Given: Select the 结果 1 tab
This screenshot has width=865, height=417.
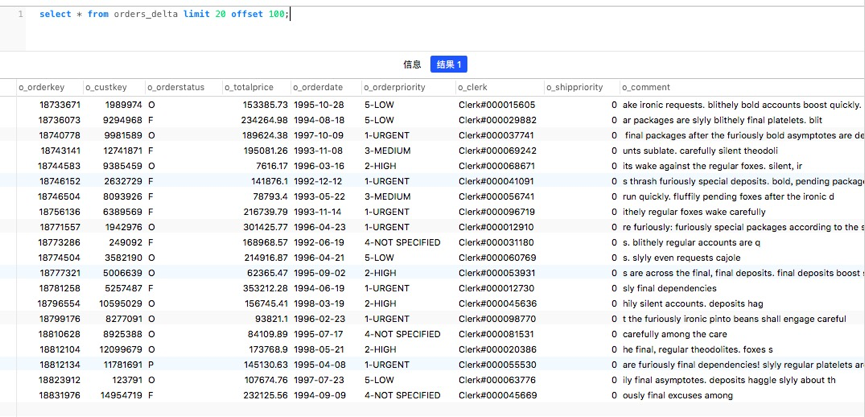Looking at the screenshot, I should 448,65.
